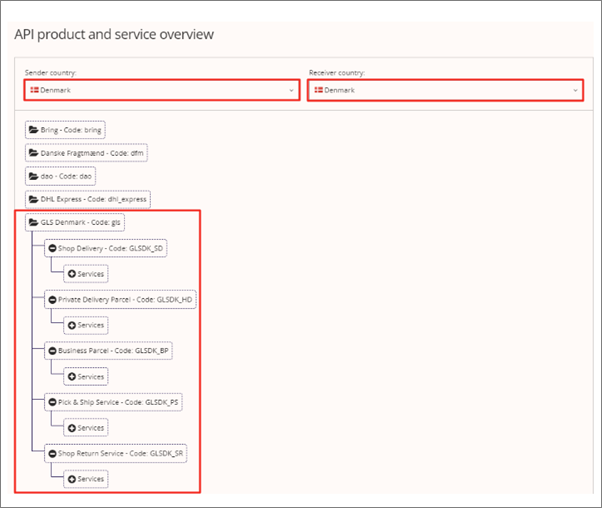Image resolution: width=602 pixels, height=508 pixels.
Task: Open the Sender country dropdown
Action: [162, 90]
